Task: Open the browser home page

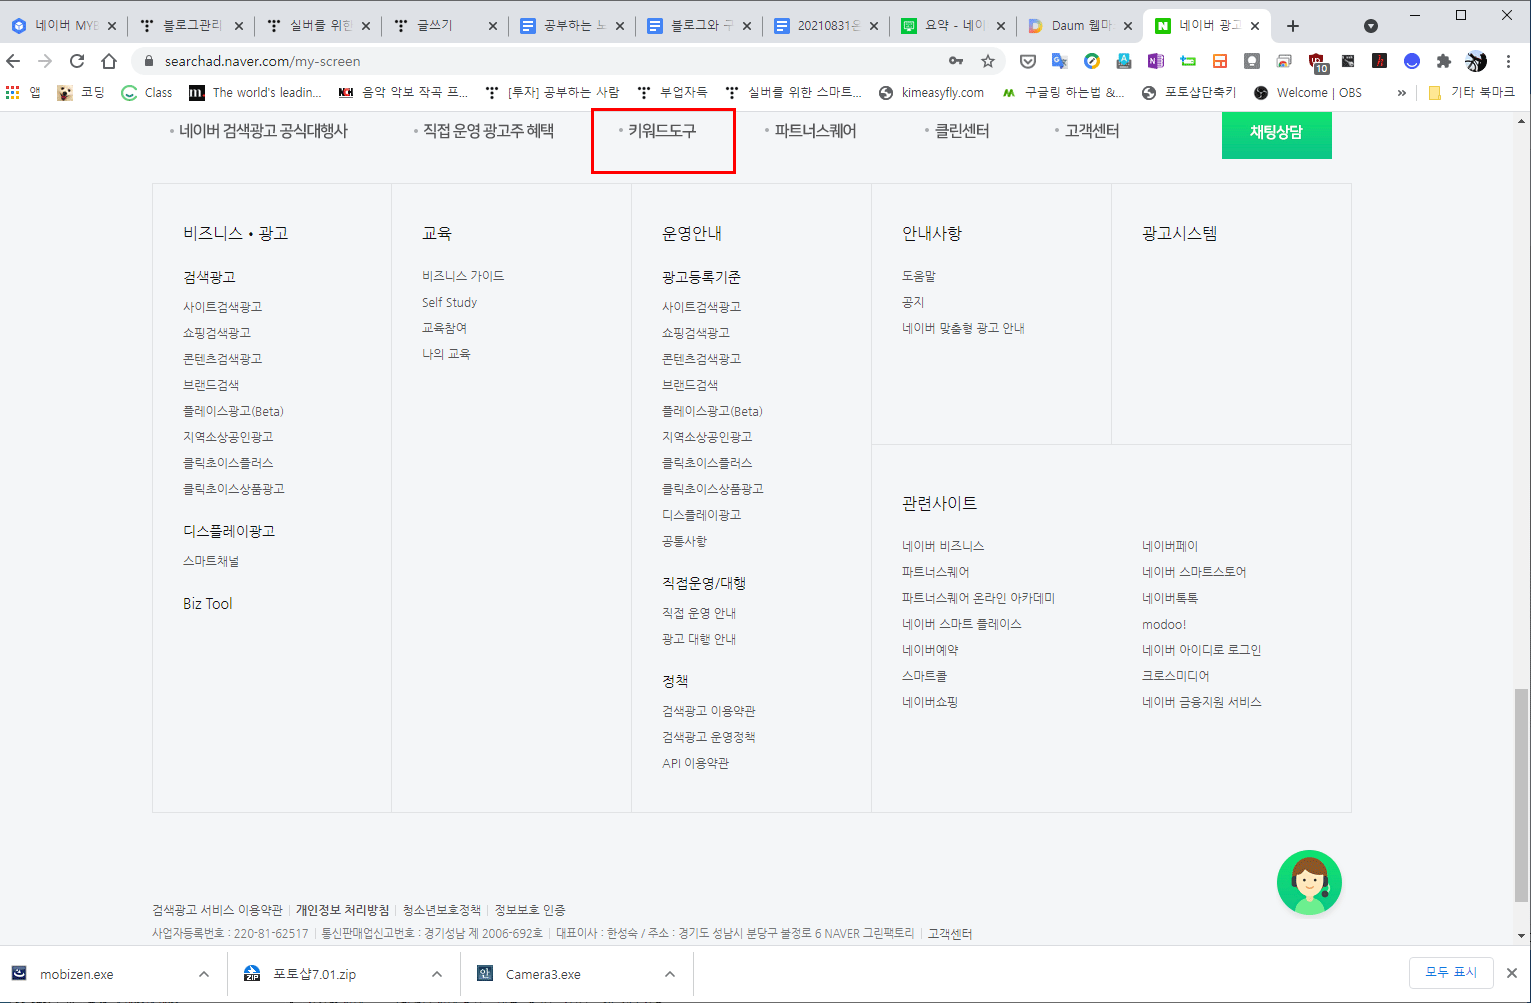Action: point(109,61)
